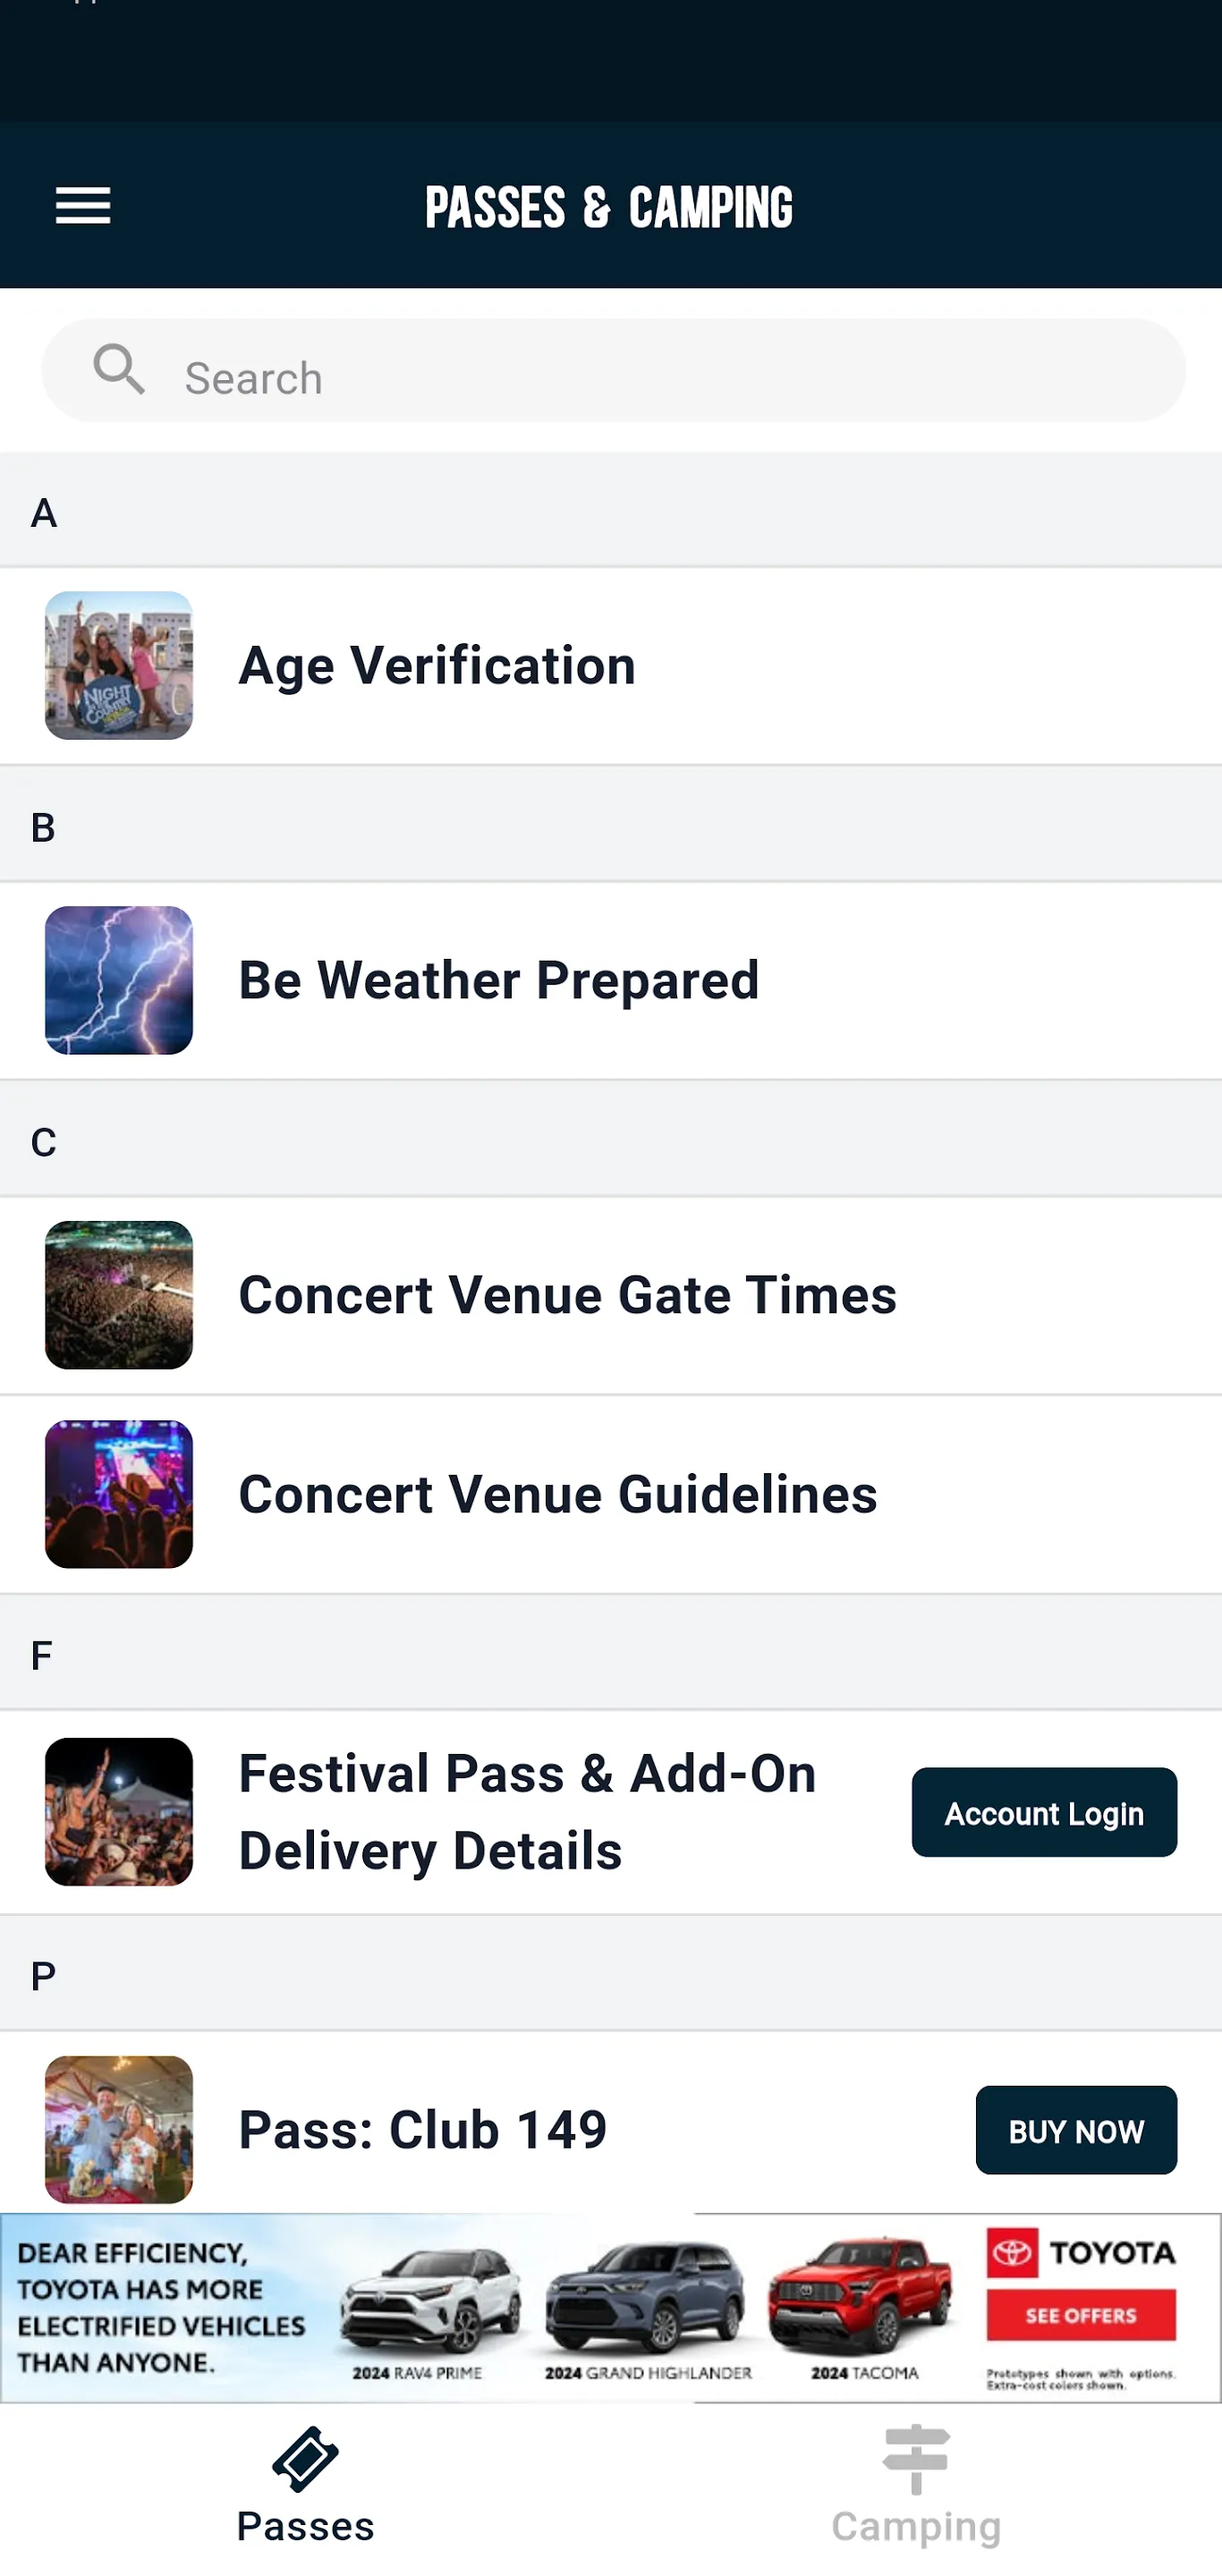The width and height of the screenshot is (1222, 2576).
Task: Tap the Gate Times crowd thumbnail
Action: click(x=119, y=1295)
